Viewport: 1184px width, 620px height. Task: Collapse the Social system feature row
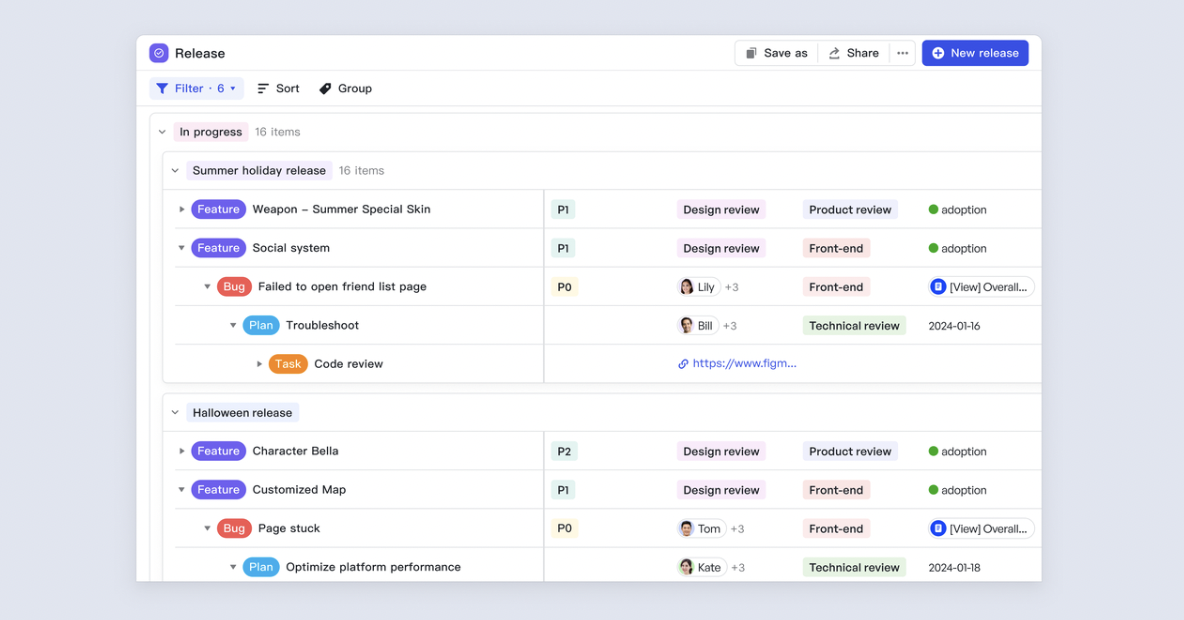click(x=182, y=248)
